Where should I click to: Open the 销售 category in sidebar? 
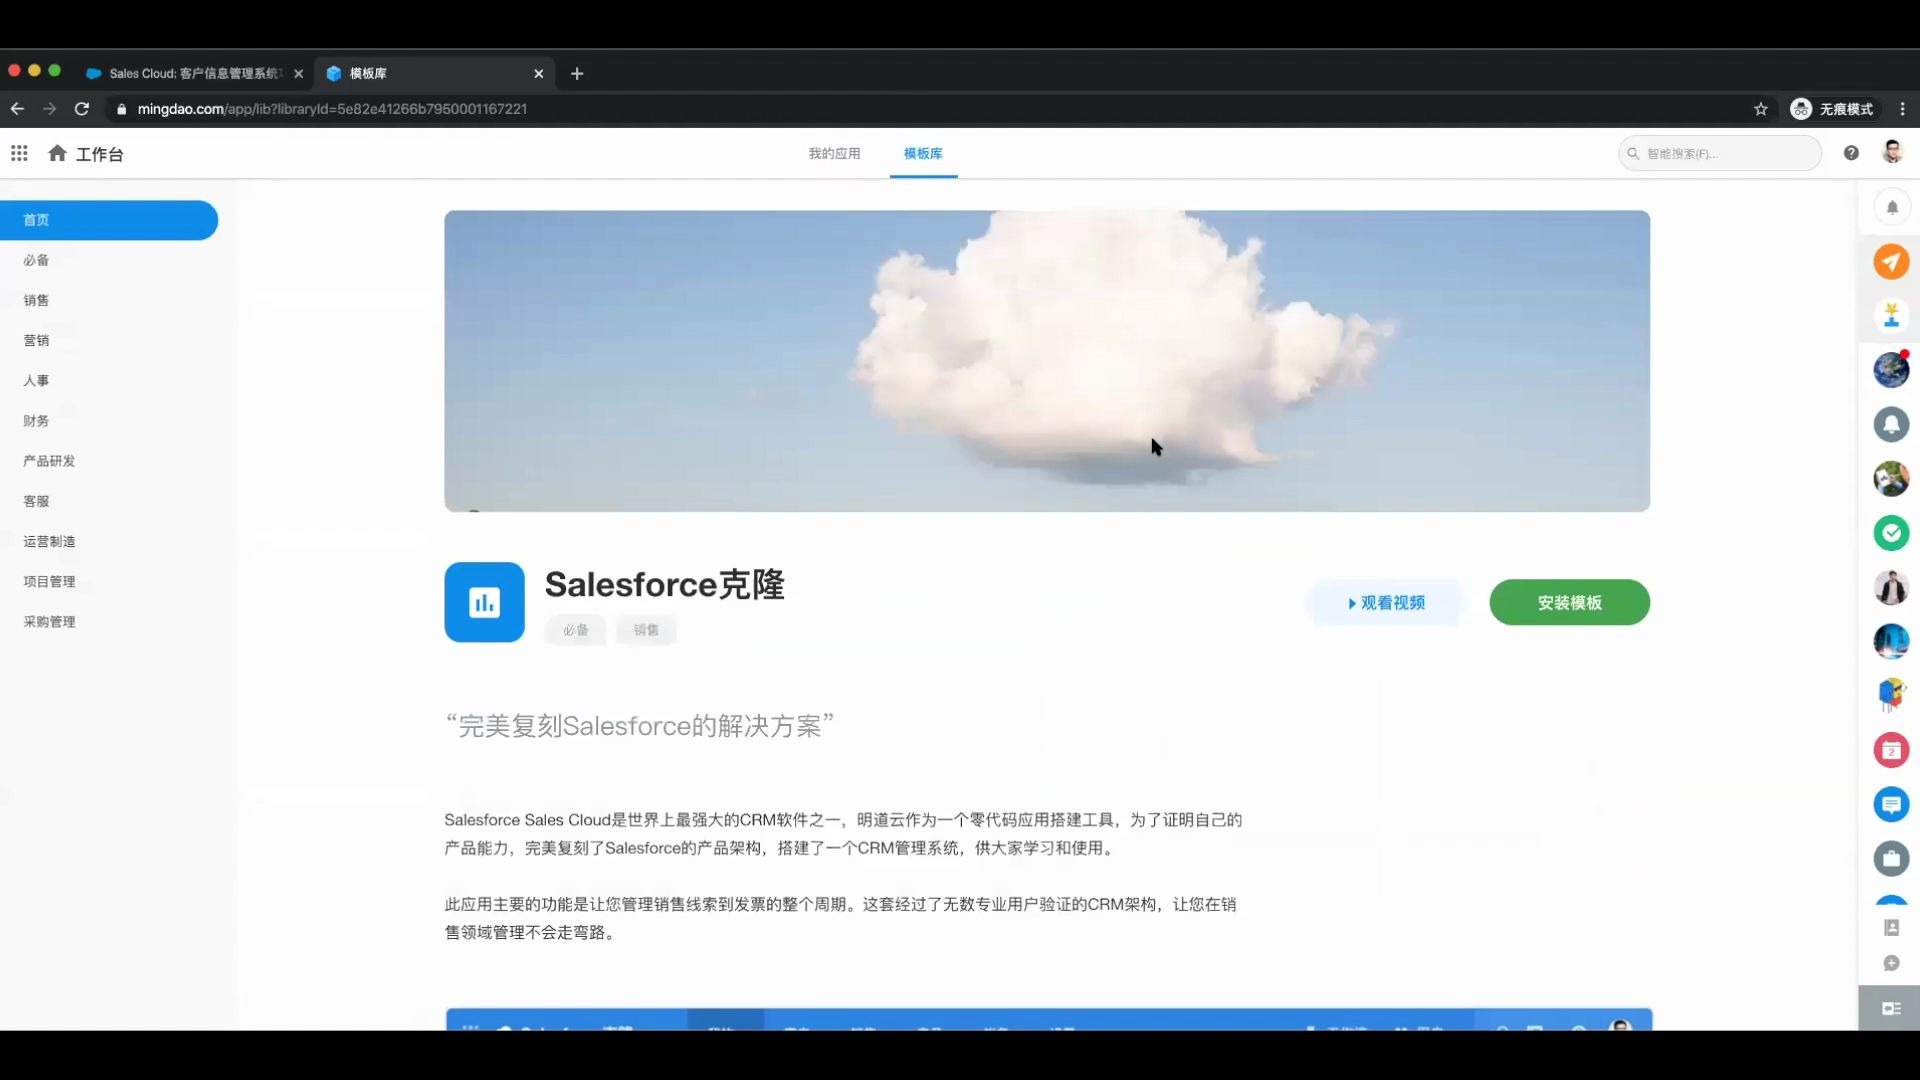(36, 300)
